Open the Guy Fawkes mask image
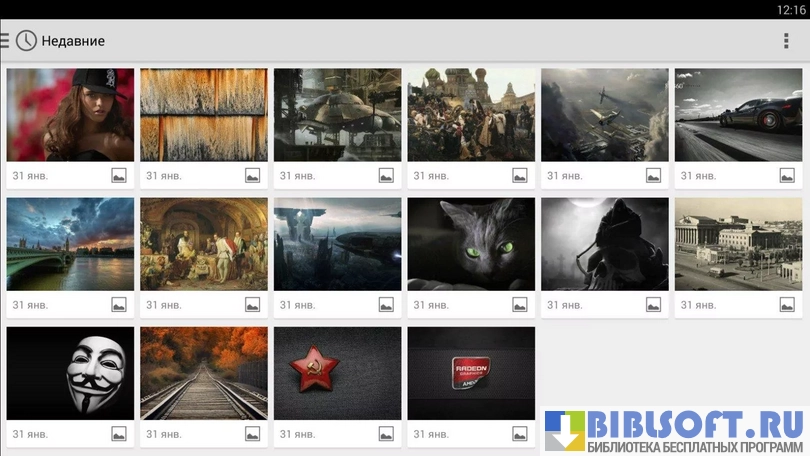The width and height of the screenshot is (810, 456). pyautogui.click(x=70, y=373)
